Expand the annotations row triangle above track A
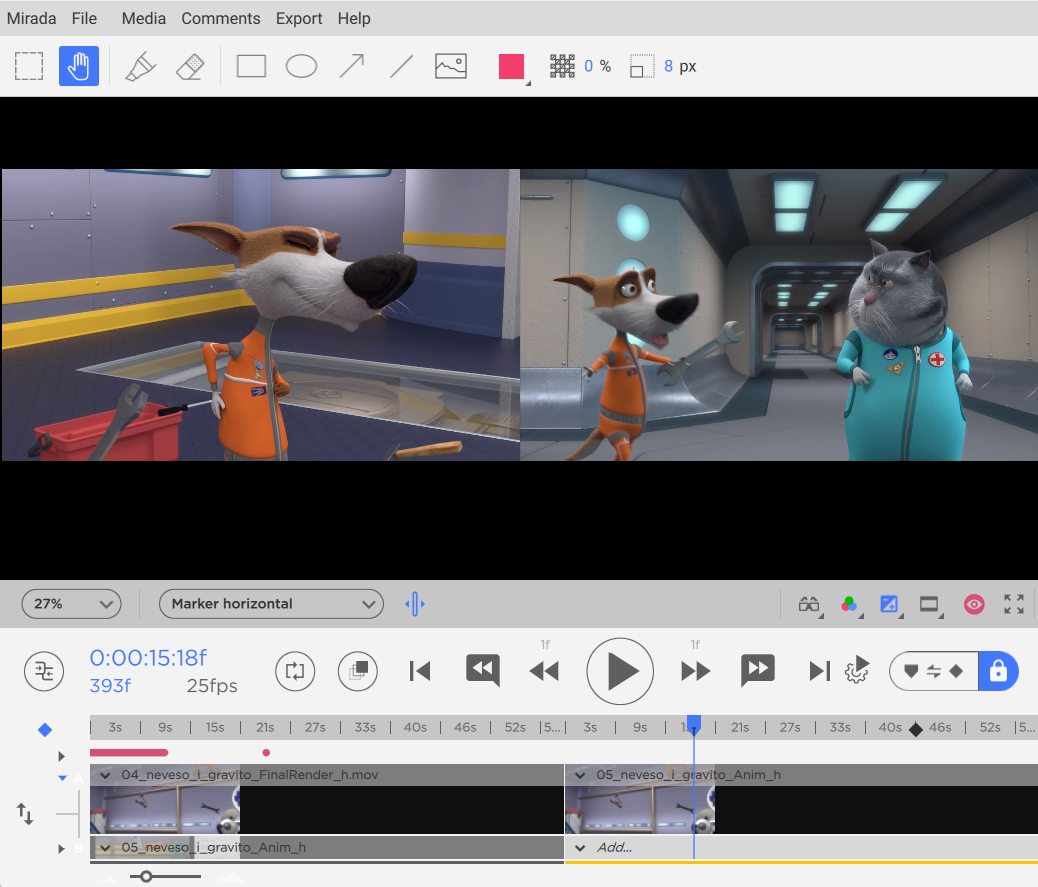The image size is (1038, 887). tap(62, 756)
